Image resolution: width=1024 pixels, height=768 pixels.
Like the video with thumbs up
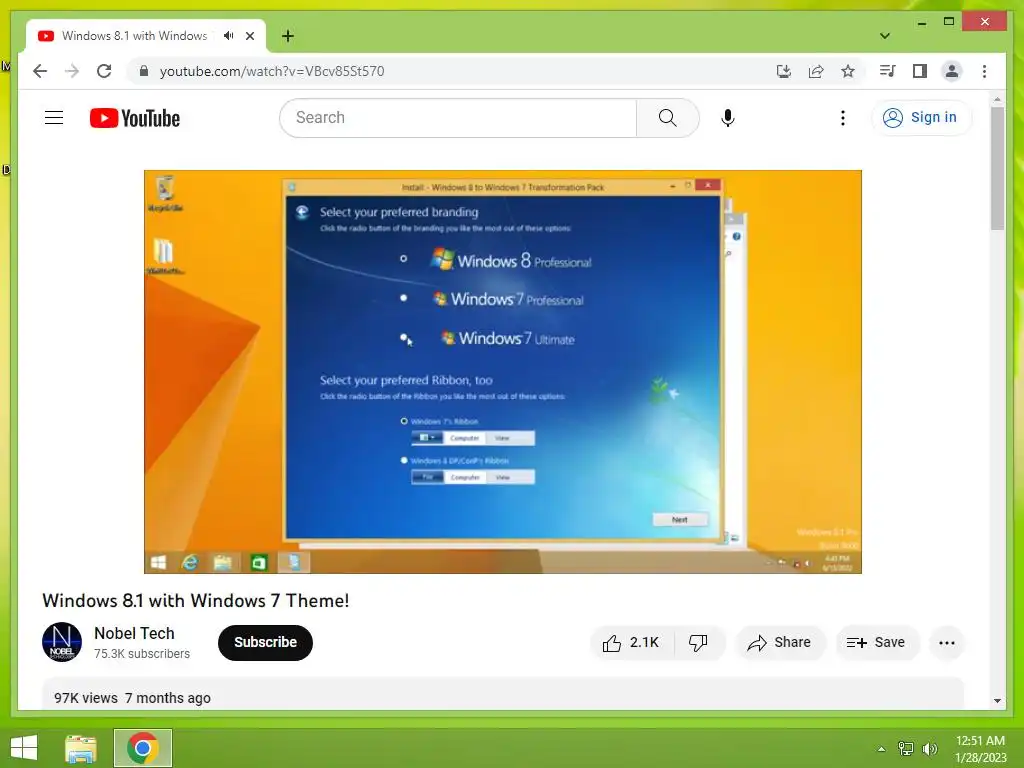click(x=630, y=643)
